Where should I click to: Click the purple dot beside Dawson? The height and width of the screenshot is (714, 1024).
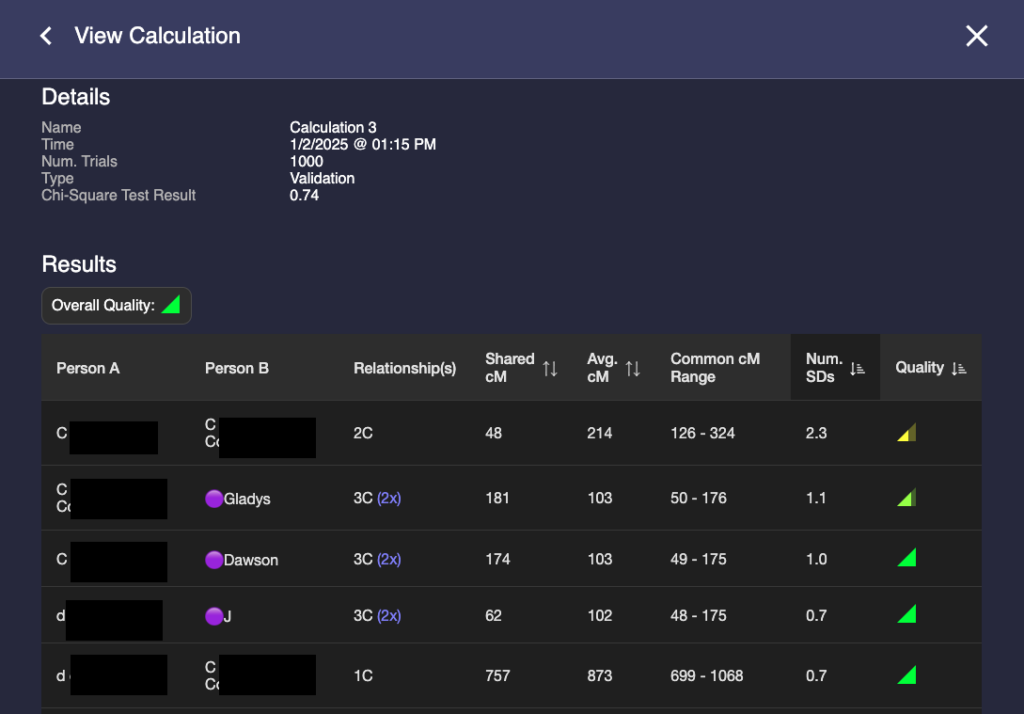[x=214, y=560]
